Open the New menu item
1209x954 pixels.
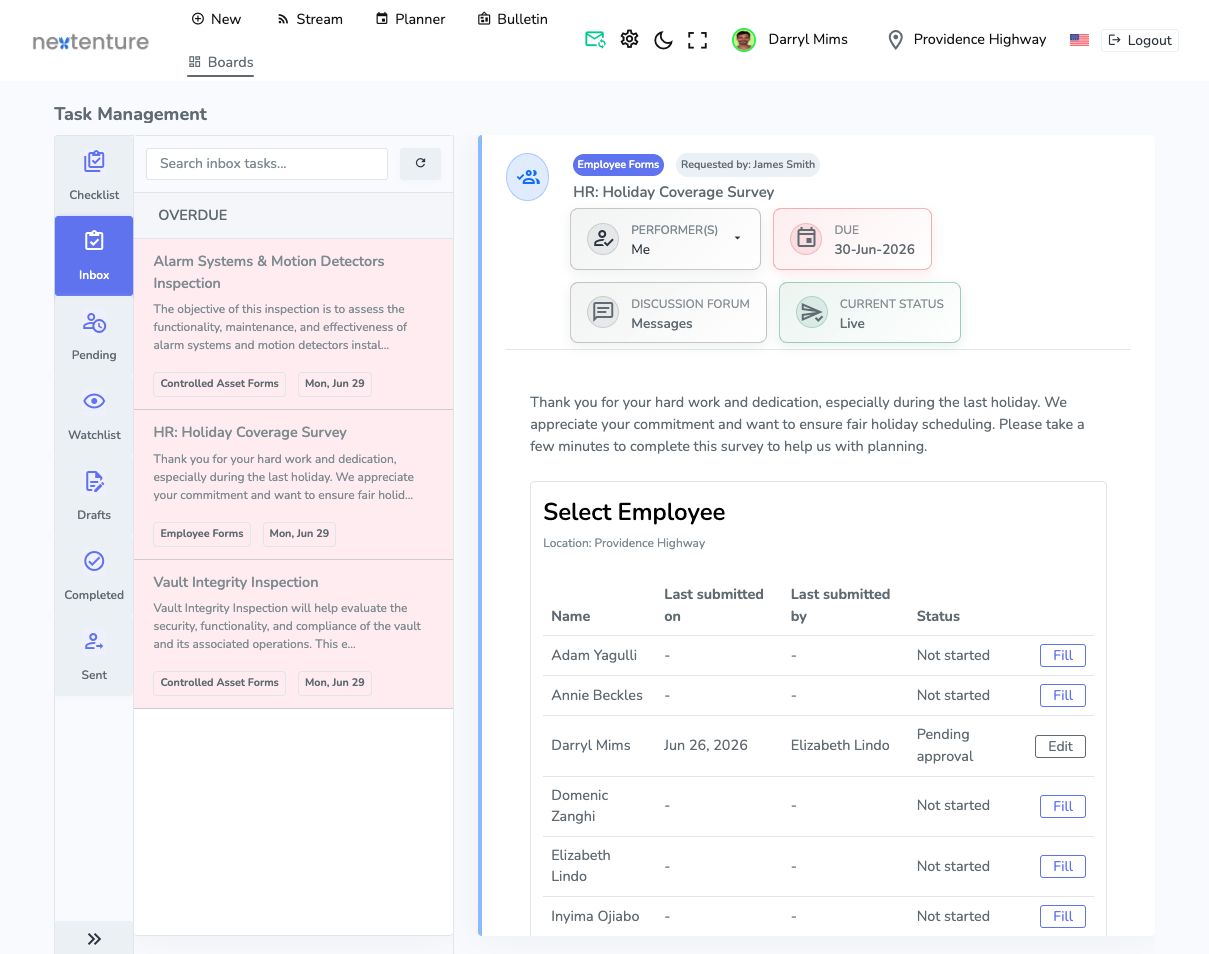tap(216, 19)
